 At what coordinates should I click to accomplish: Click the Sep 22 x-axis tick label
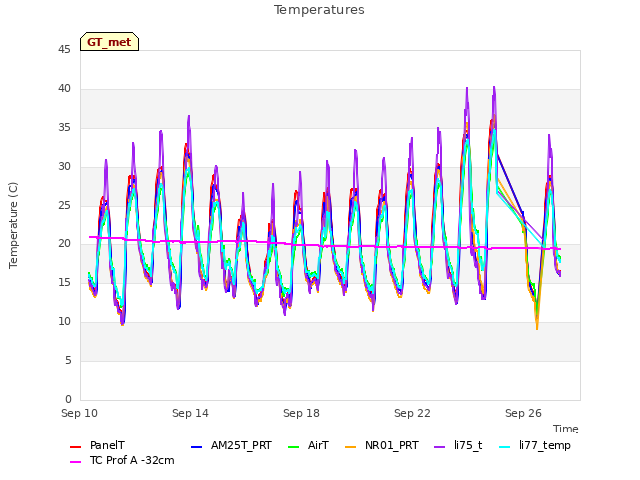tap(412, 413)
